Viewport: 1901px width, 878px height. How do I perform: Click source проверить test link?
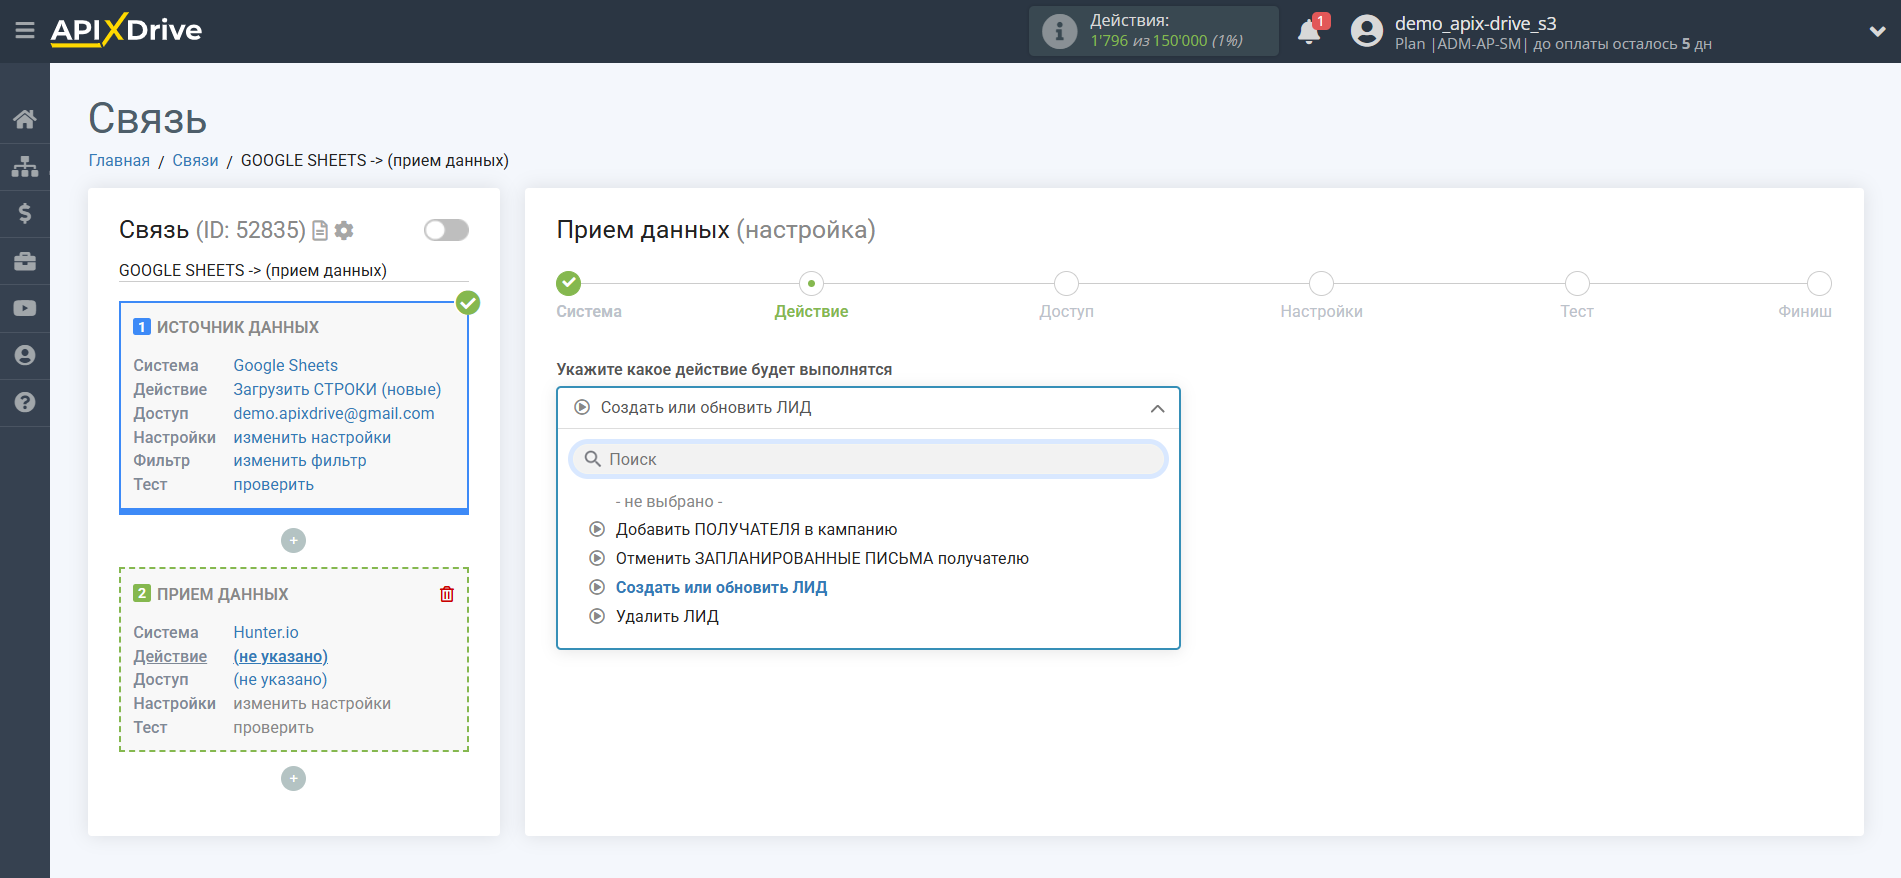(x=273, y=484)
